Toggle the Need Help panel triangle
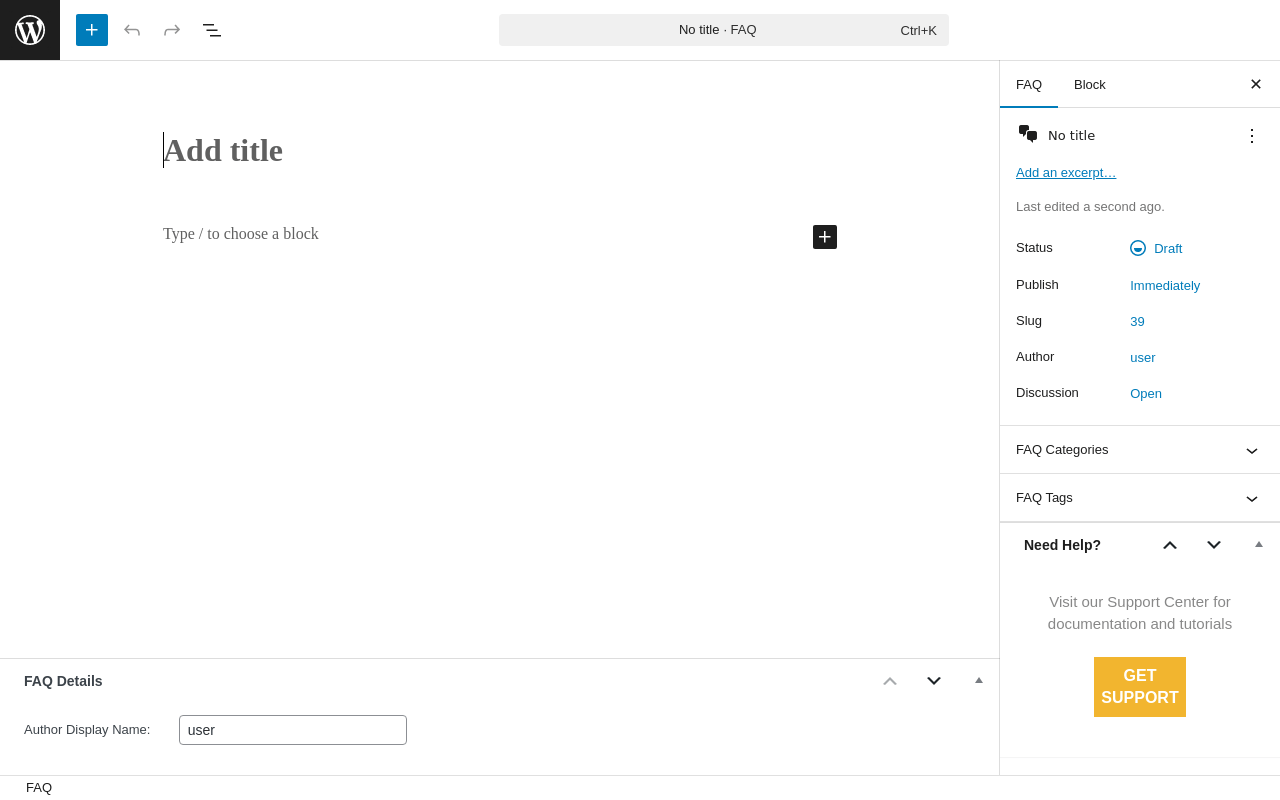Screen dimensions: 1280x800 tap(1259, 545)
